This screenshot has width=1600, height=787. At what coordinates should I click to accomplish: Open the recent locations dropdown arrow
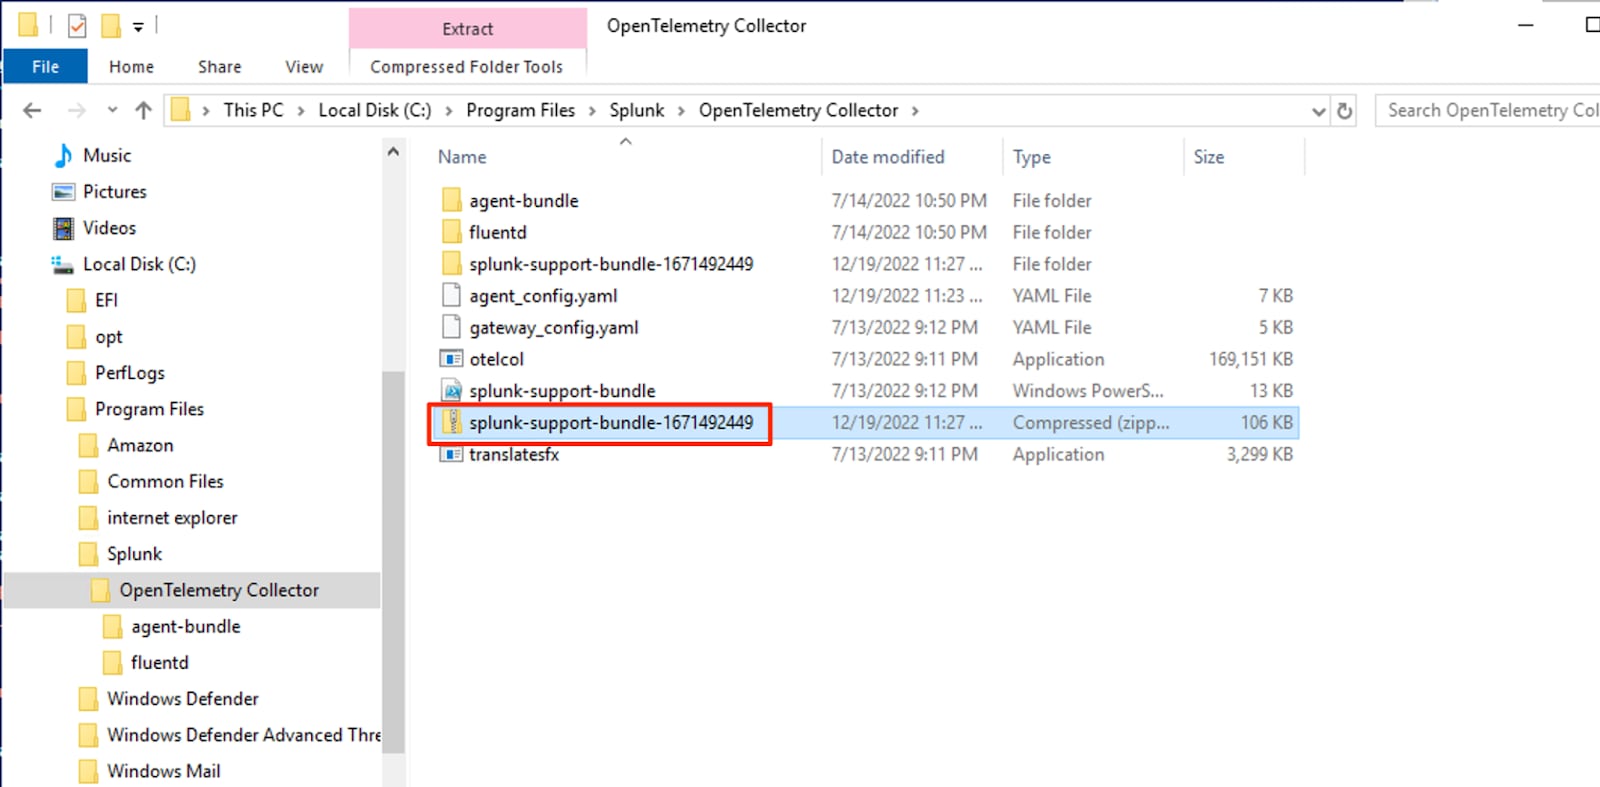pyautogui.click(x=112, y=110)
